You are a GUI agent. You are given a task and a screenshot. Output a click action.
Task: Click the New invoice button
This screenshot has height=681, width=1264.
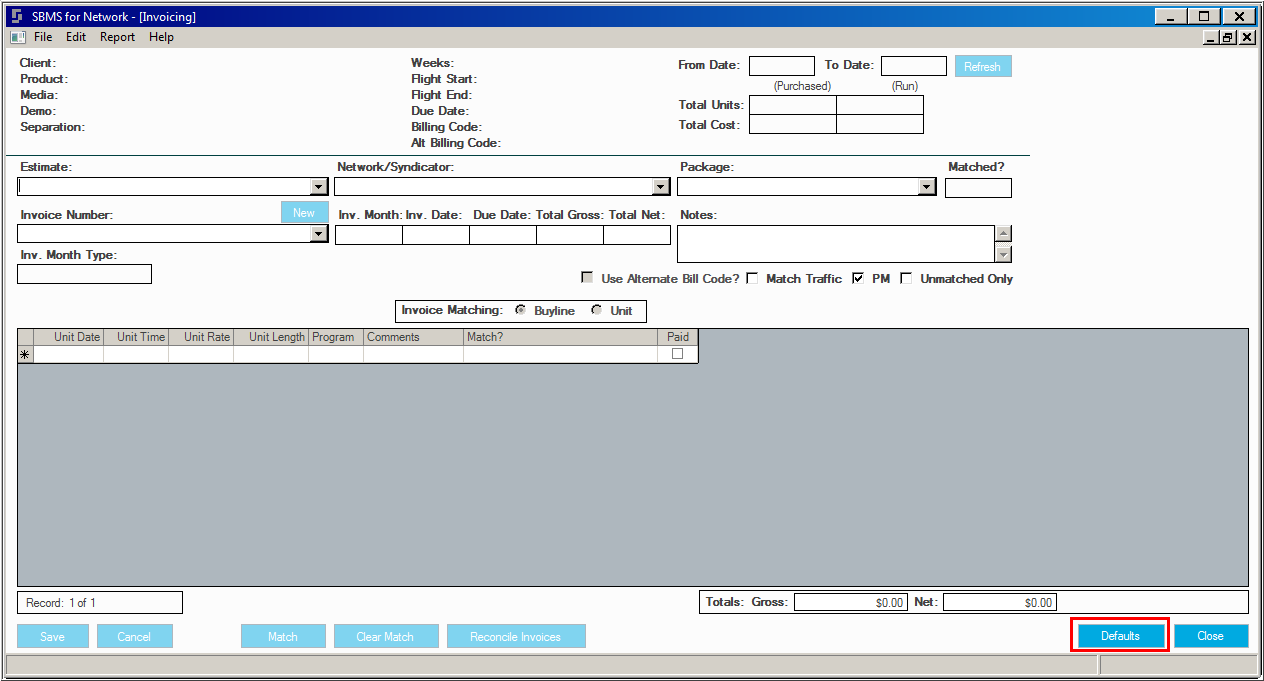304,213
